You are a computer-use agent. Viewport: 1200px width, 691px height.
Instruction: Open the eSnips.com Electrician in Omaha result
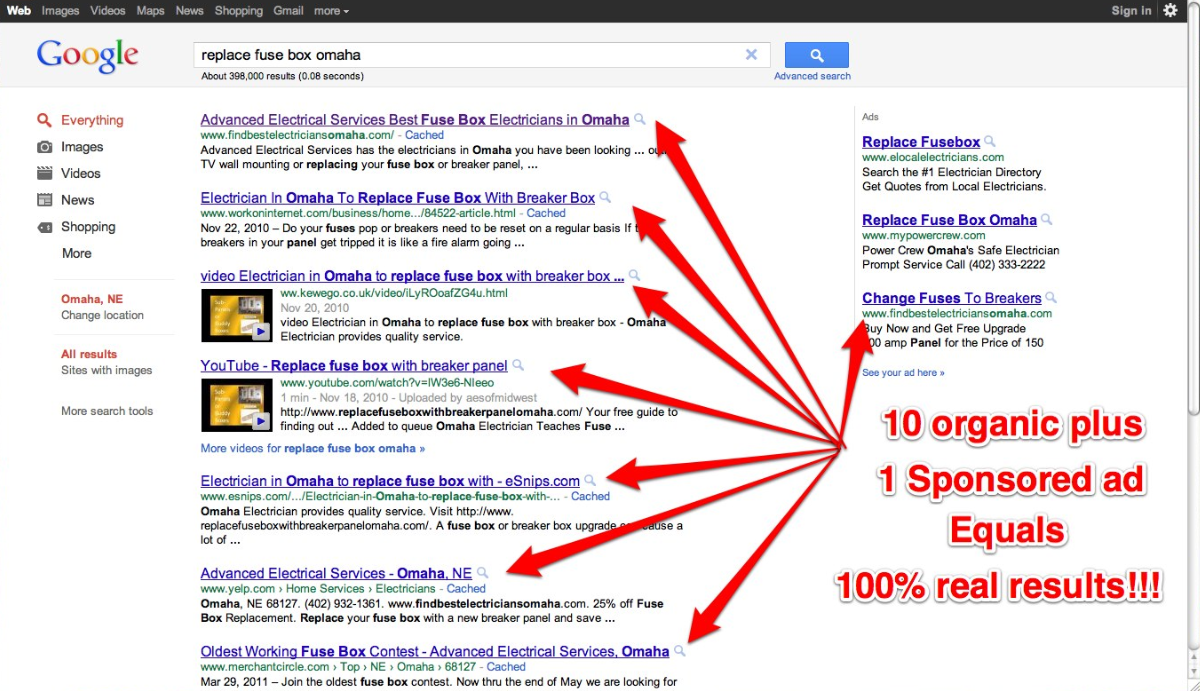[x=390, y=481]
